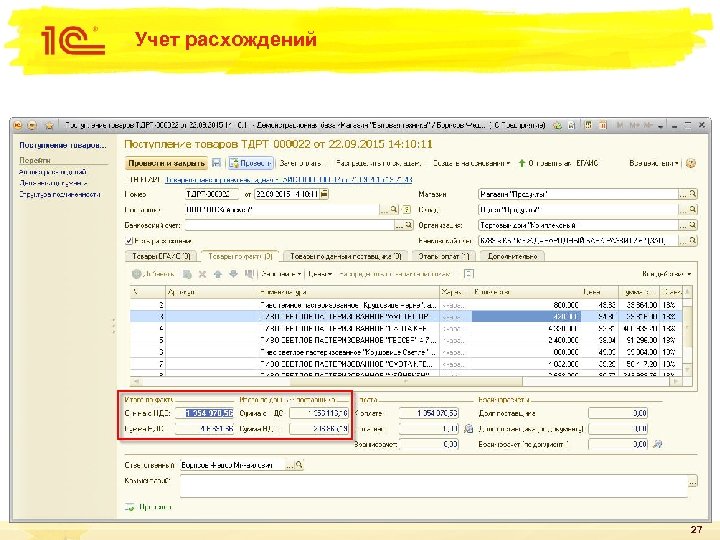Click the Номер input field
This screenshot has height=540, width=720.
[212, 194]
